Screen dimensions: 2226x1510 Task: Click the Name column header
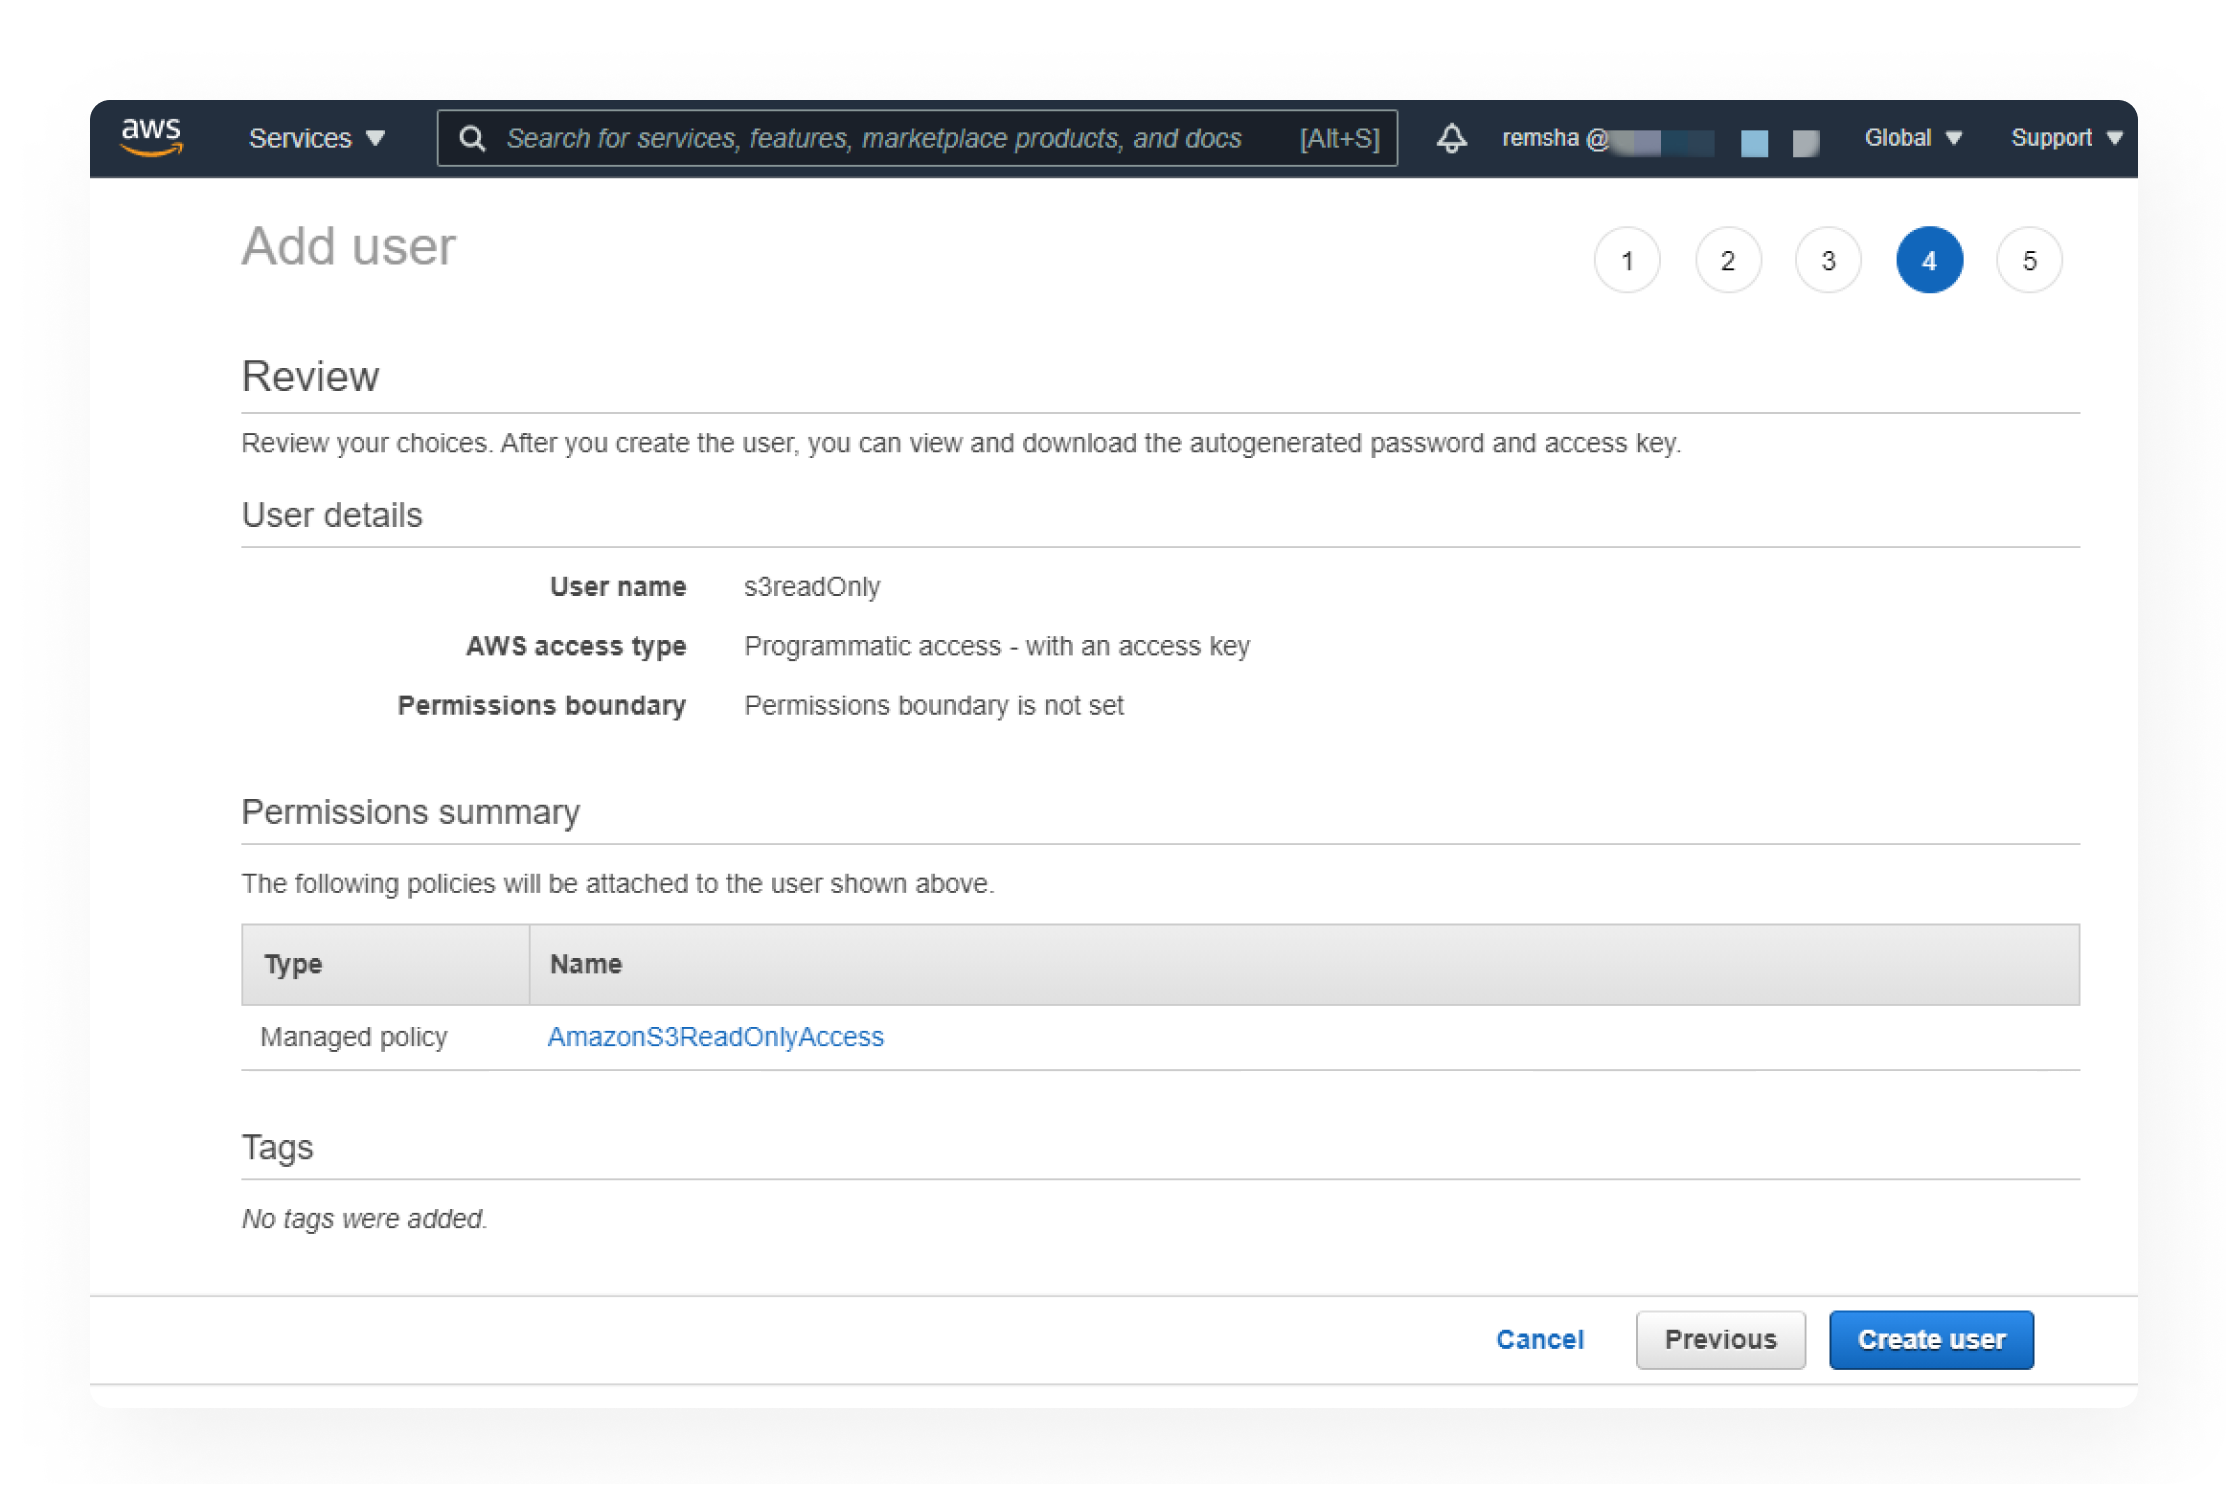click(x=586, y=964)
